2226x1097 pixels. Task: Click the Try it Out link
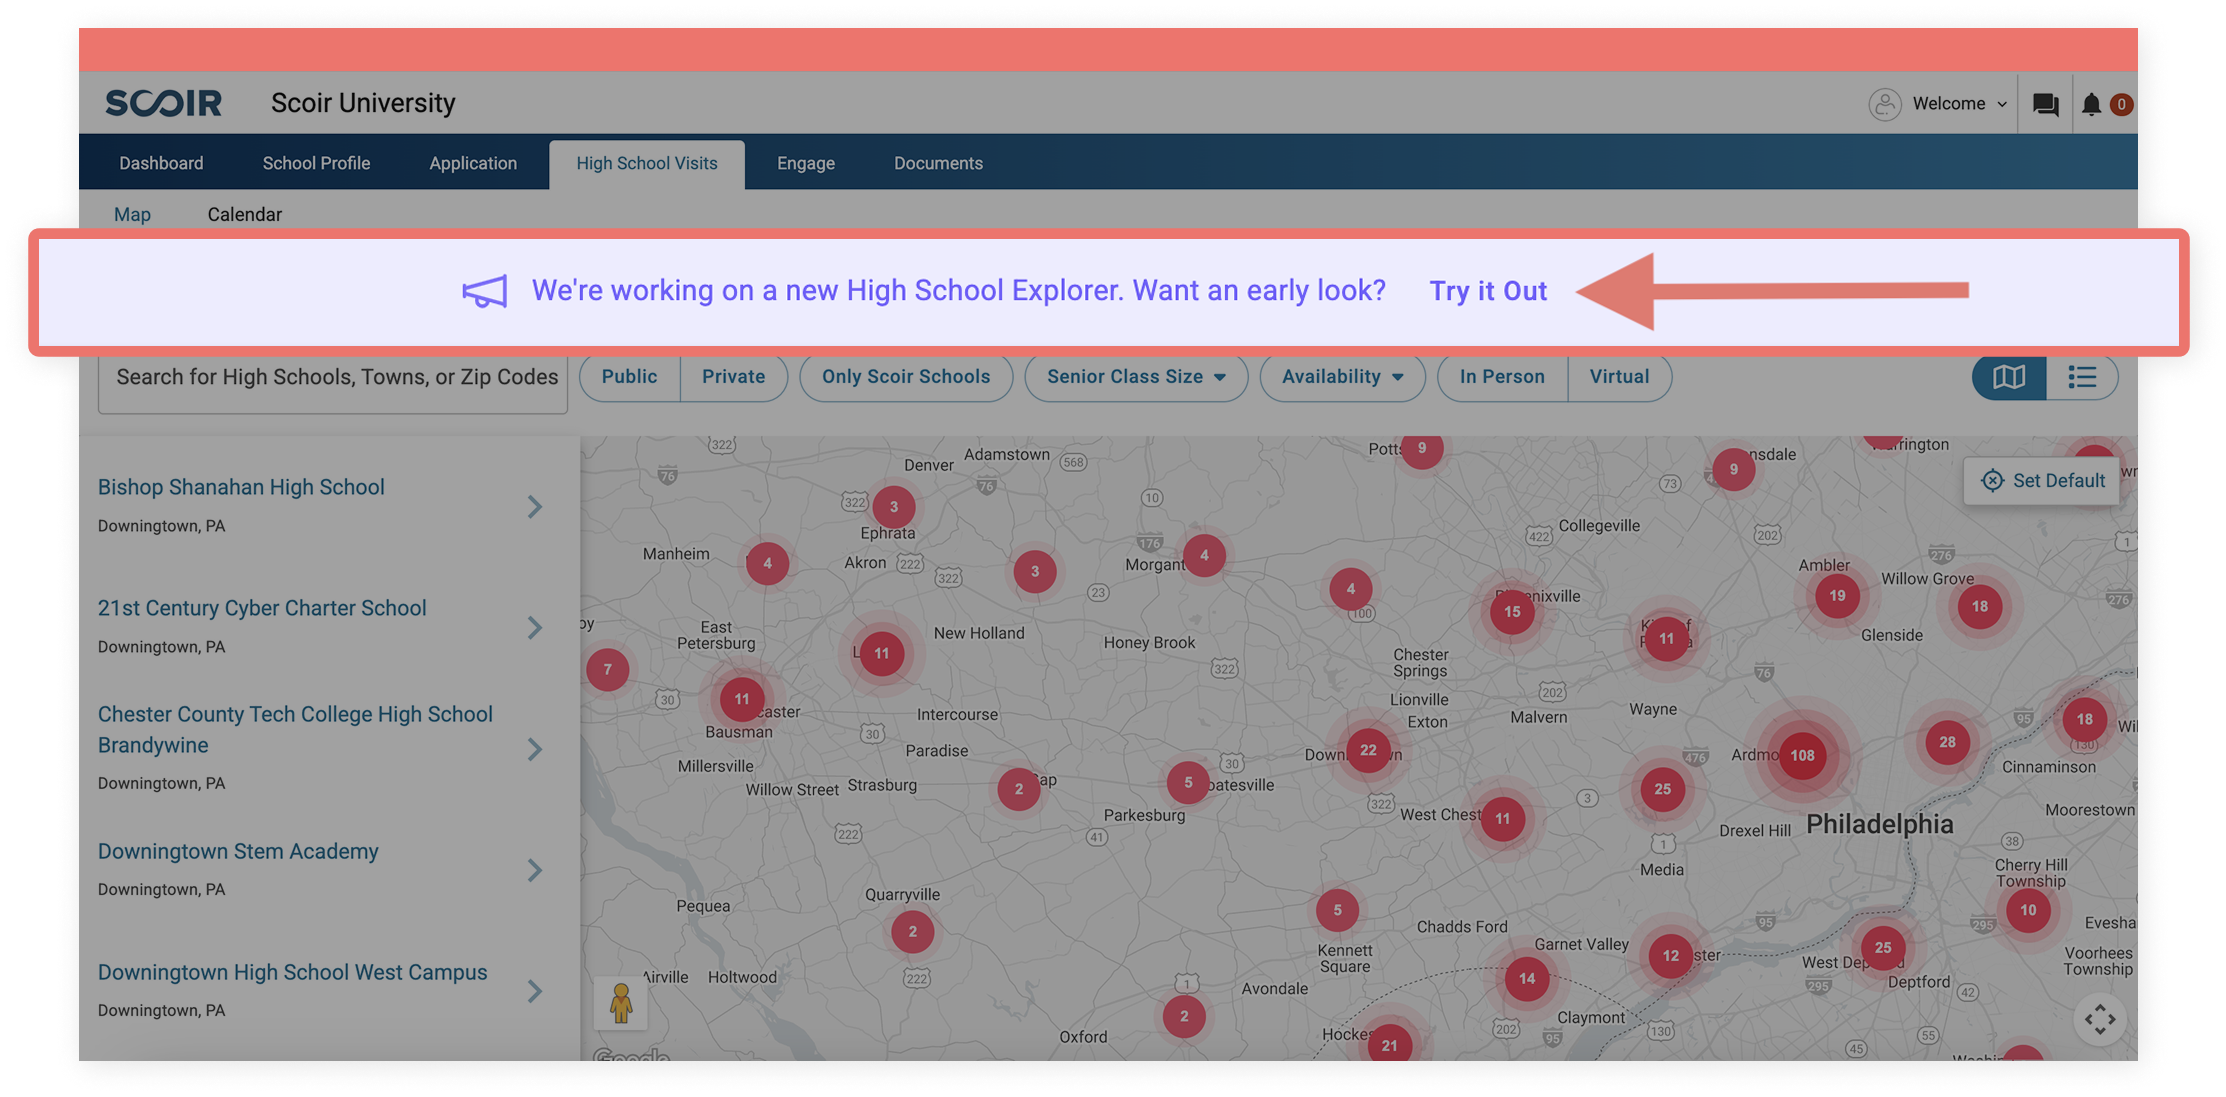1488,291
